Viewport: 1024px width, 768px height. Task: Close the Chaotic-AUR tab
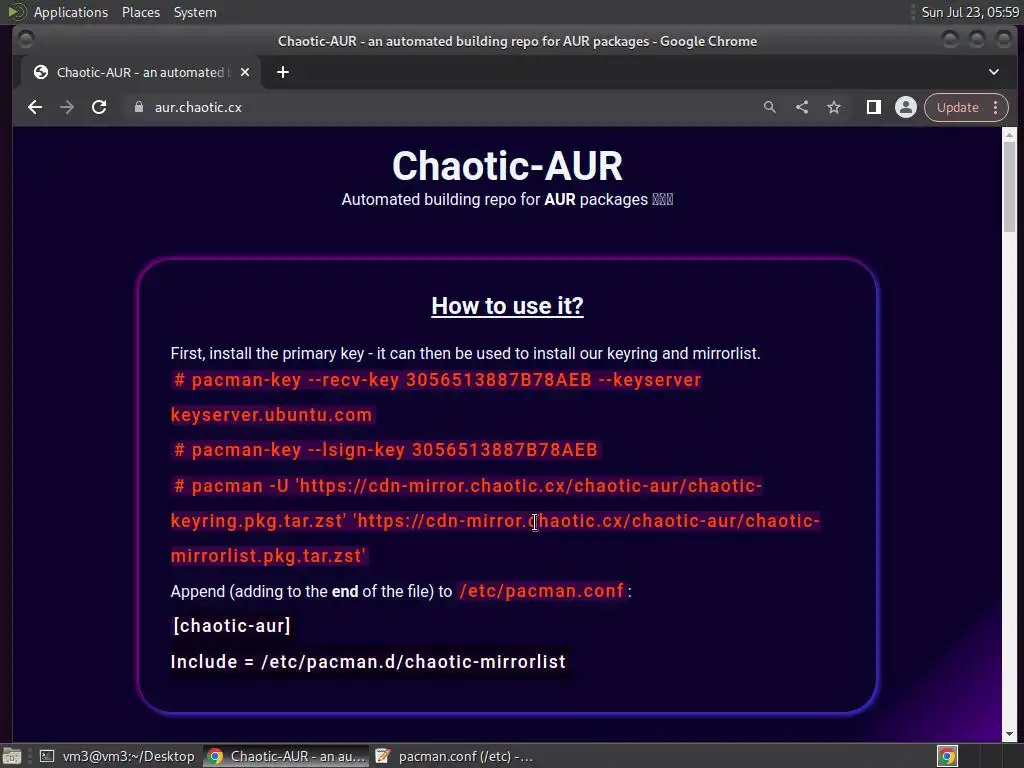(245, 72)
